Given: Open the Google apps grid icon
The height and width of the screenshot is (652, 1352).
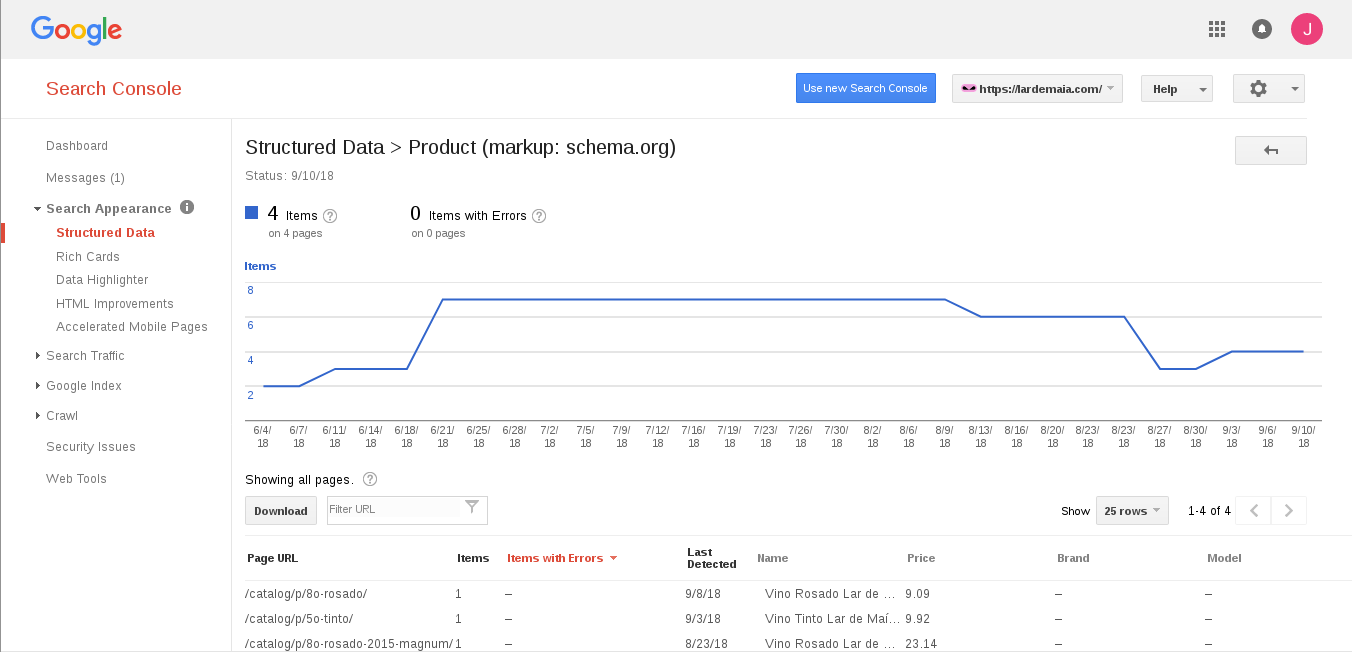Looking at the screenshot, I should click(1217, 29).
